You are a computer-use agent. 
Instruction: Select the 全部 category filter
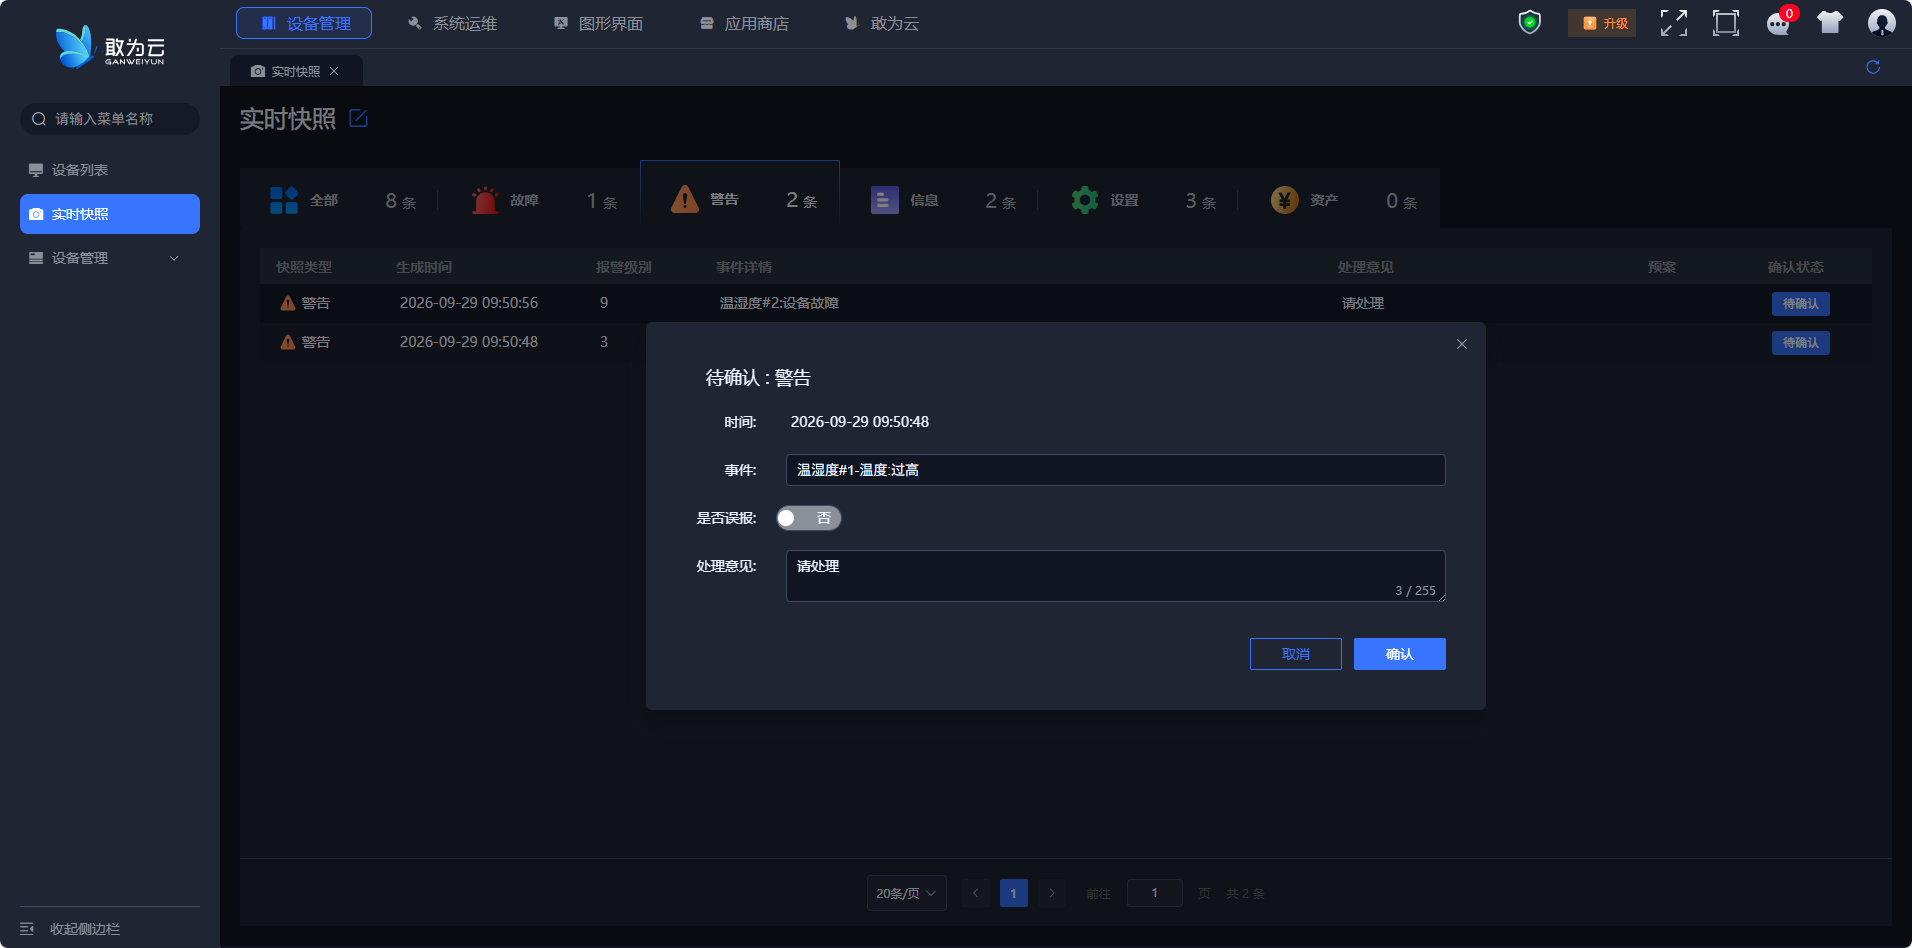tap(341, 200)
